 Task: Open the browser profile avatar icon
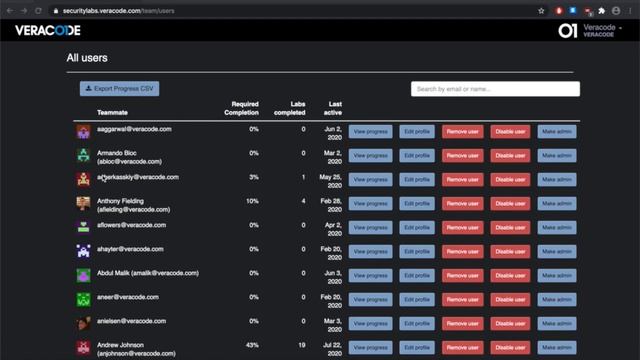(616, 11)
